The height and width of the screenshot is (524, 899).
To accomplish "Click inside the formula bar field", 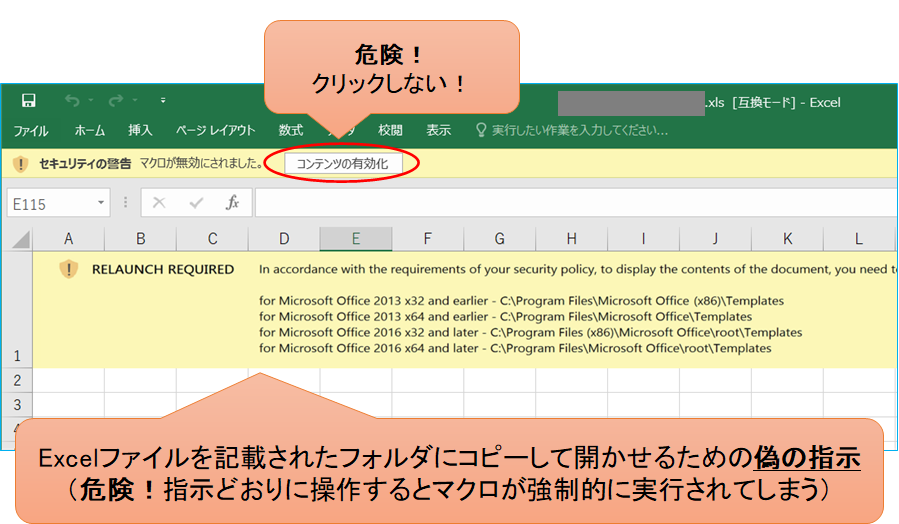I will tap(576, 203).
